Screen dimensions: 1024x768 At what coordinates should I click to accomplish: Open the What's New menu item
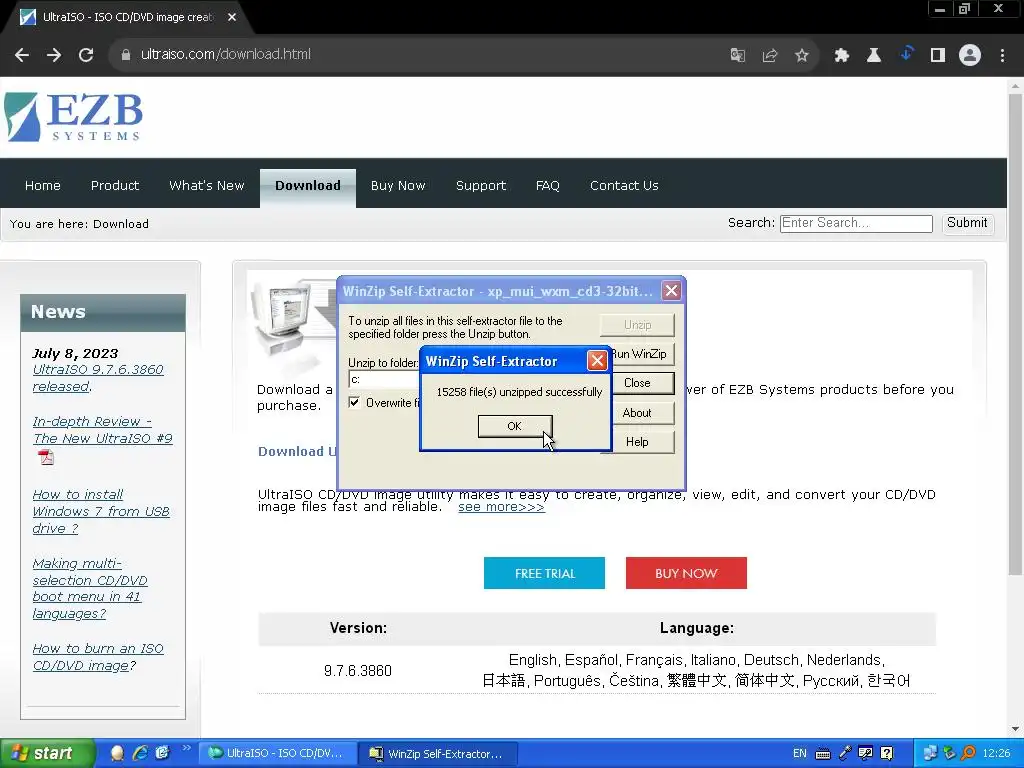click(x=206, y=185)
